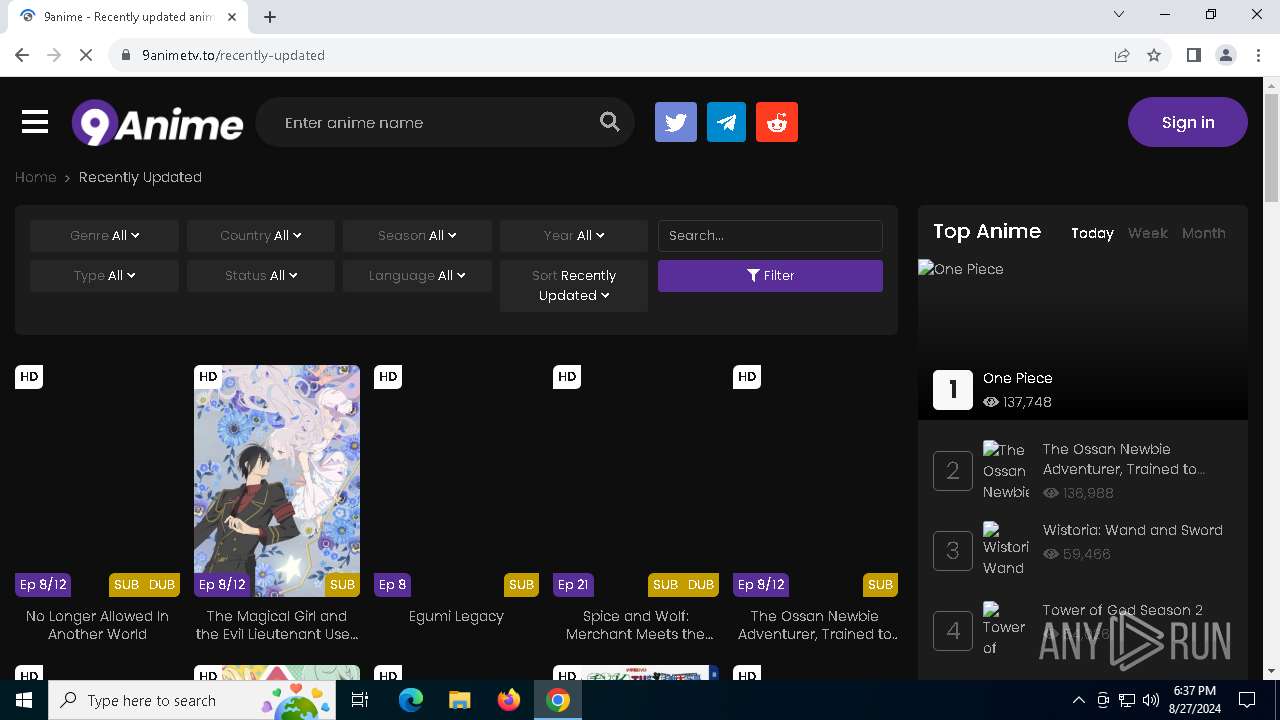Image resolution: width=1280 pixels, height=720 pixels.
Task: Open a new browser tab
Action: pyautogui.click(x=270, y=16)
